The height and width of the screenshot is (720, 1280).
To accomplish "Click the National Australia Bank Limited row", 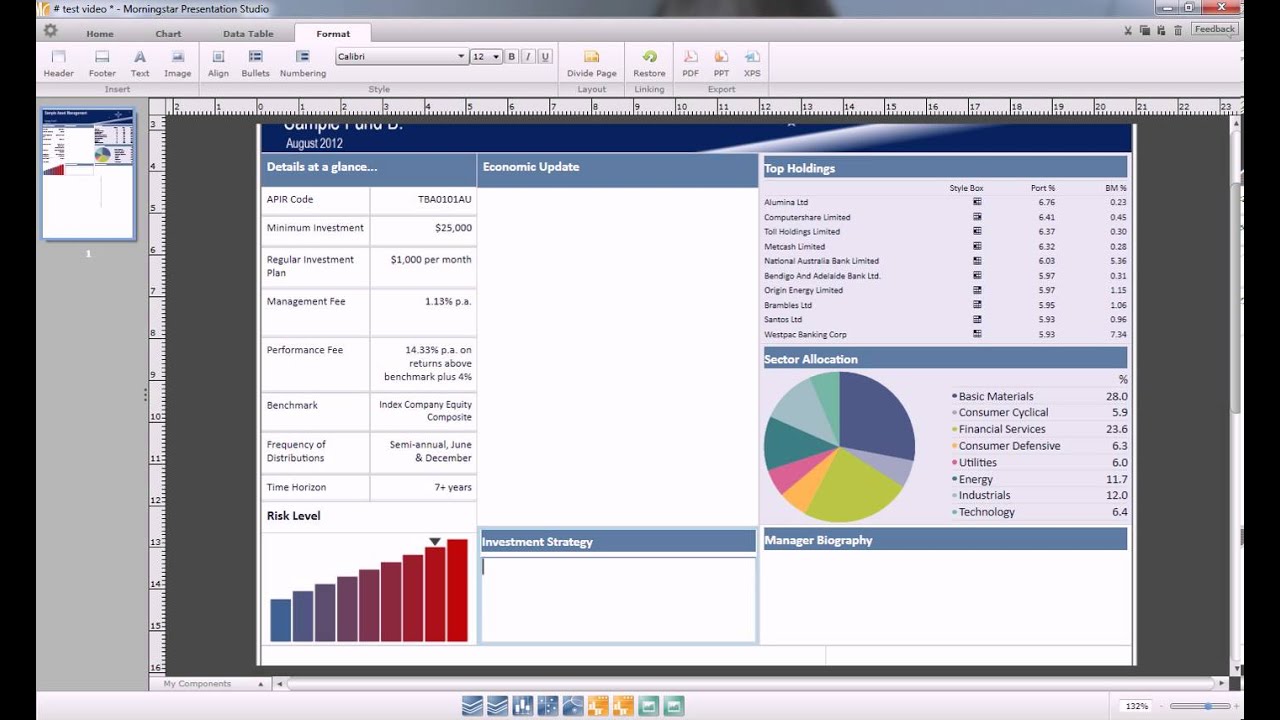I will 945,261.
